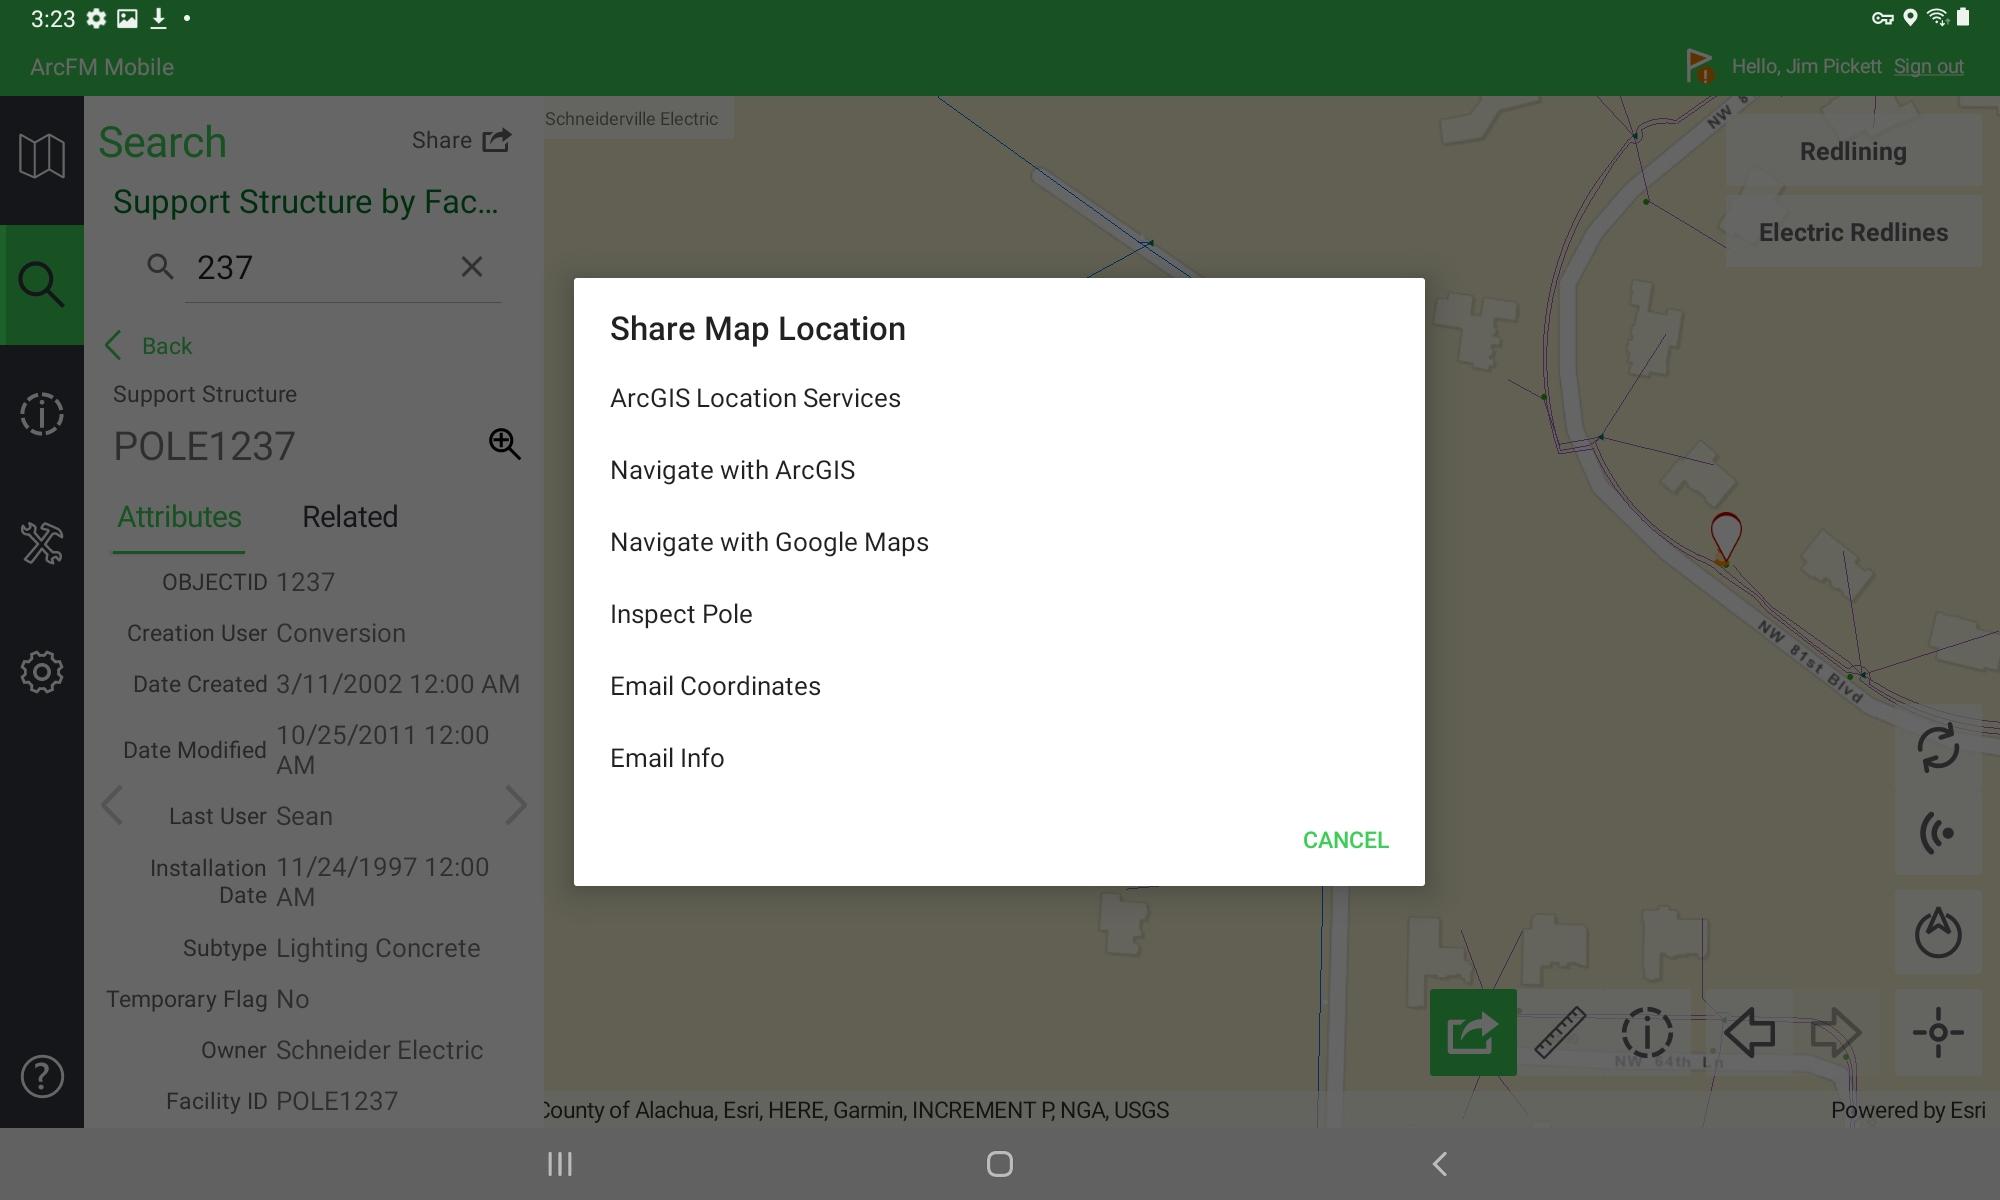Click the Creation User value Conversion

[x=340, y=633]
